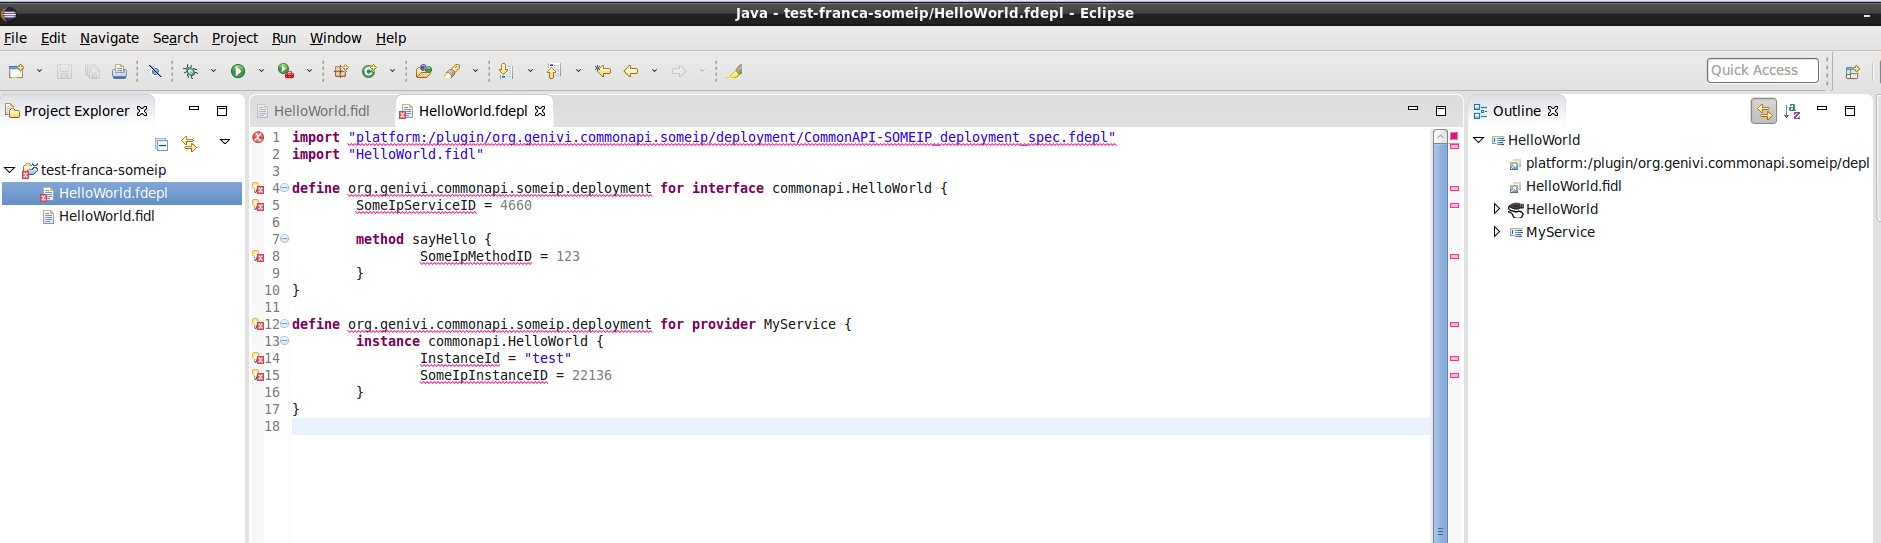Screen dimensions: 1881x543
Task: Click the Next Annotation toolbar icon
Action: [506, 71]
